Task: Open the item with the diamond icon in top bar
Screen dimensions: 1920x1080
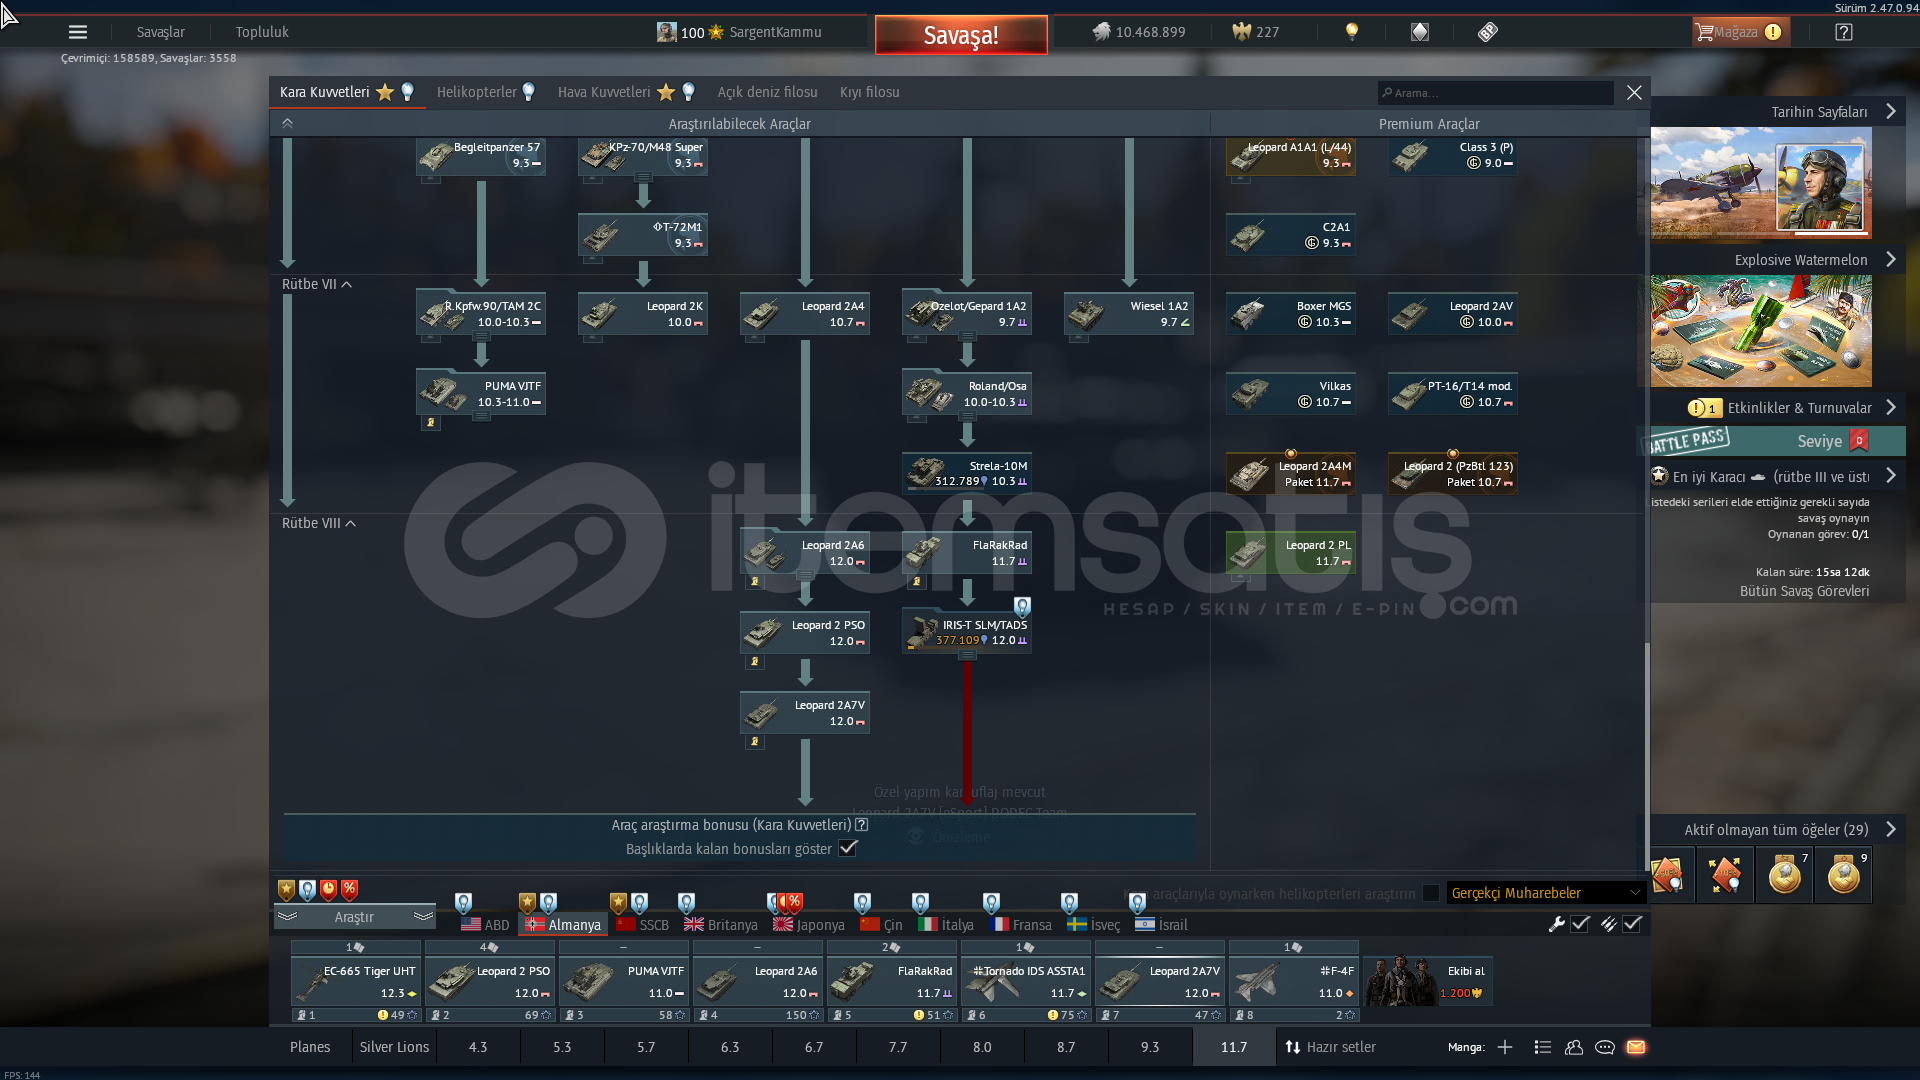Action: click(x=1420, y=32)
